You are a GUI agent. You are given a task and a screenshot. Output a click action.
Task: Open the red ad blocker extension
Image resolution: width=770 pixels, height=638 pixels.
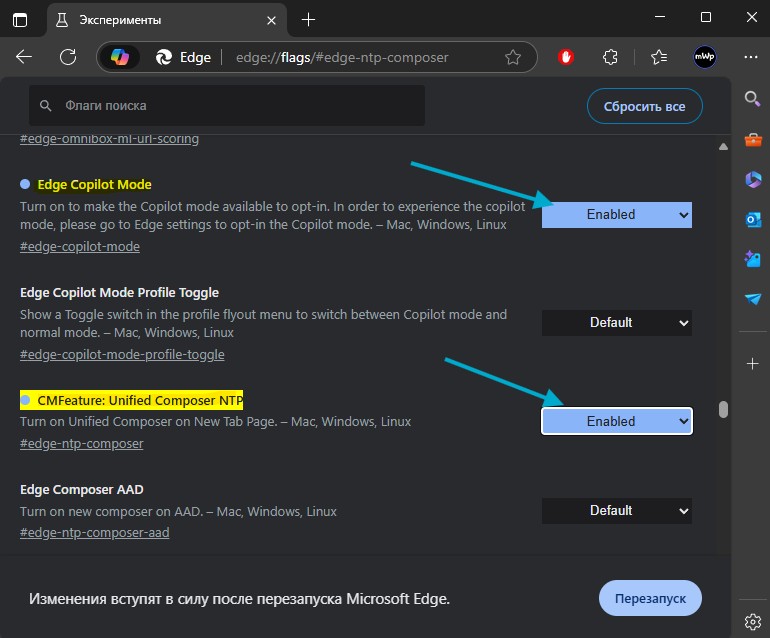566,57
